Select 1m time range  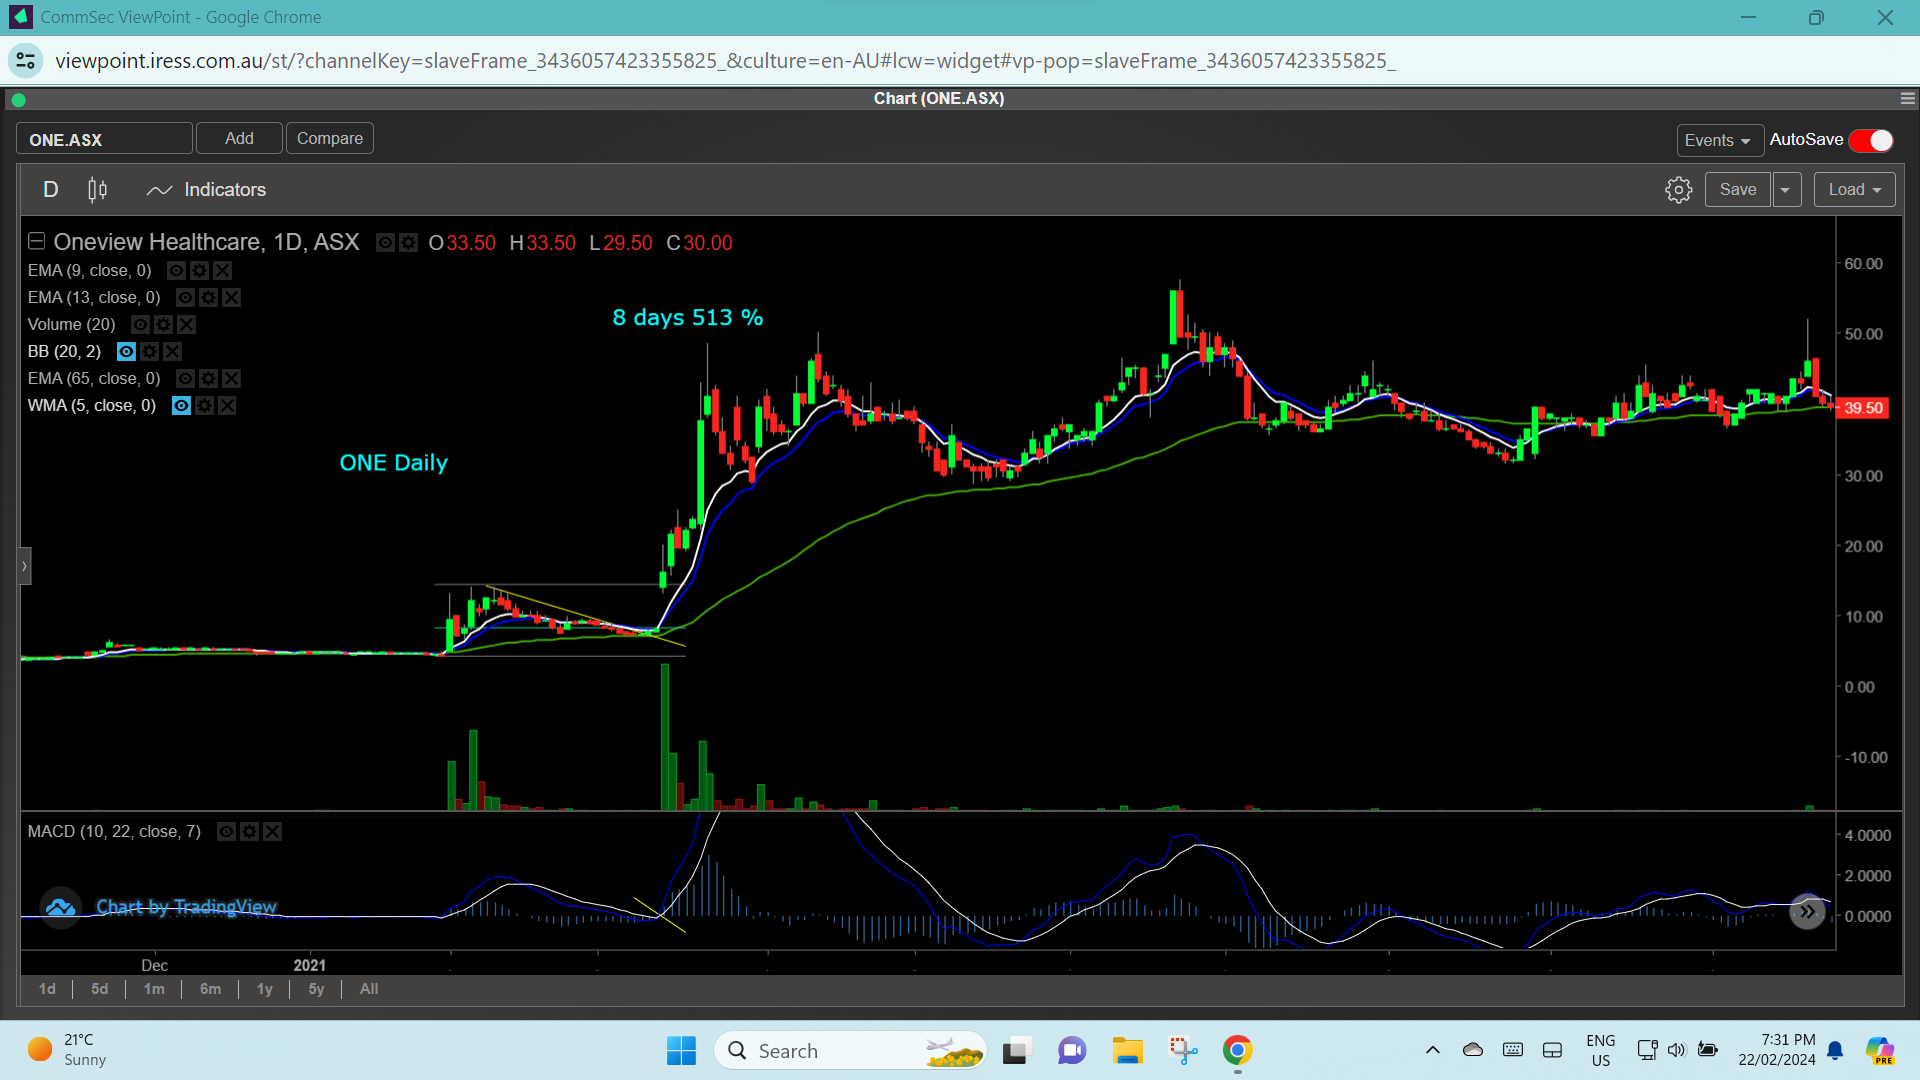154,989
